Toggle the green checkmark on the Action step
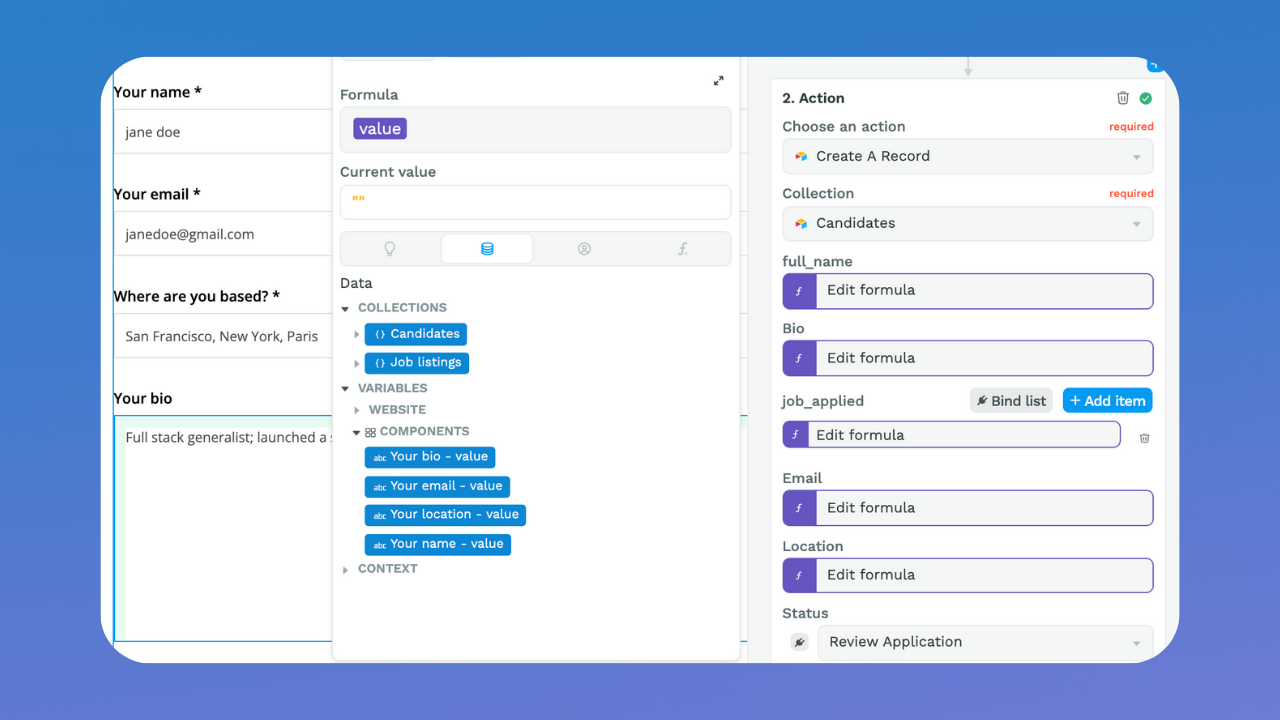 coord(1146,98)
